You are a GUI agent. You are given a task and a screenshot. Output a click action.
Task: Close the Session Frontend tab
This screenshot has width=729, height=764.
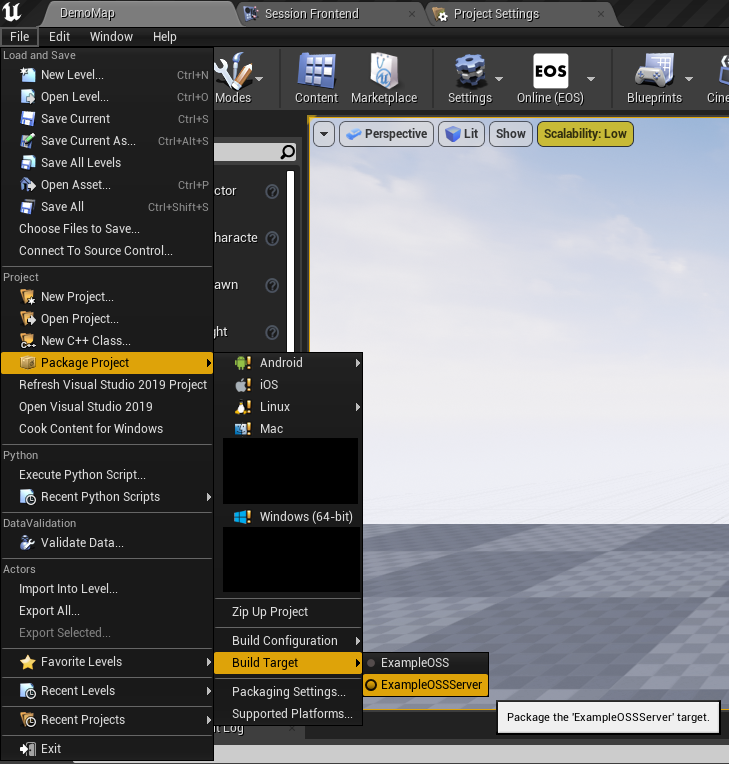tap(412, 14)
